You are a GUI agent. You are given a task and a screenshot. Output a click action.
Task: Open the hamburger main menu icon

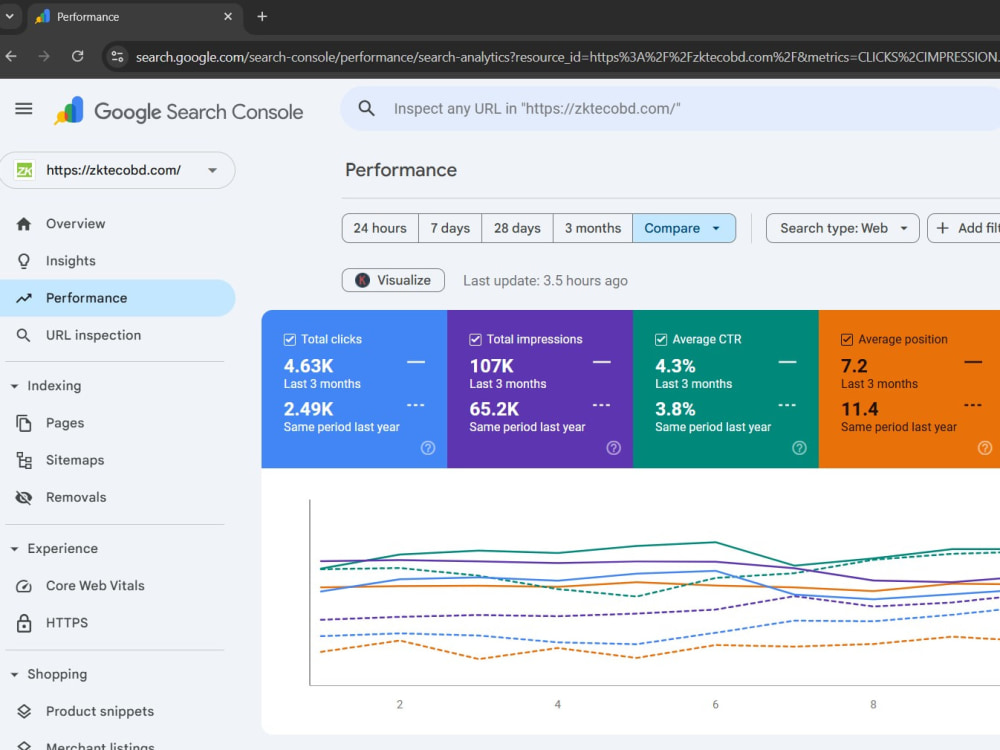tap(24, 108)
